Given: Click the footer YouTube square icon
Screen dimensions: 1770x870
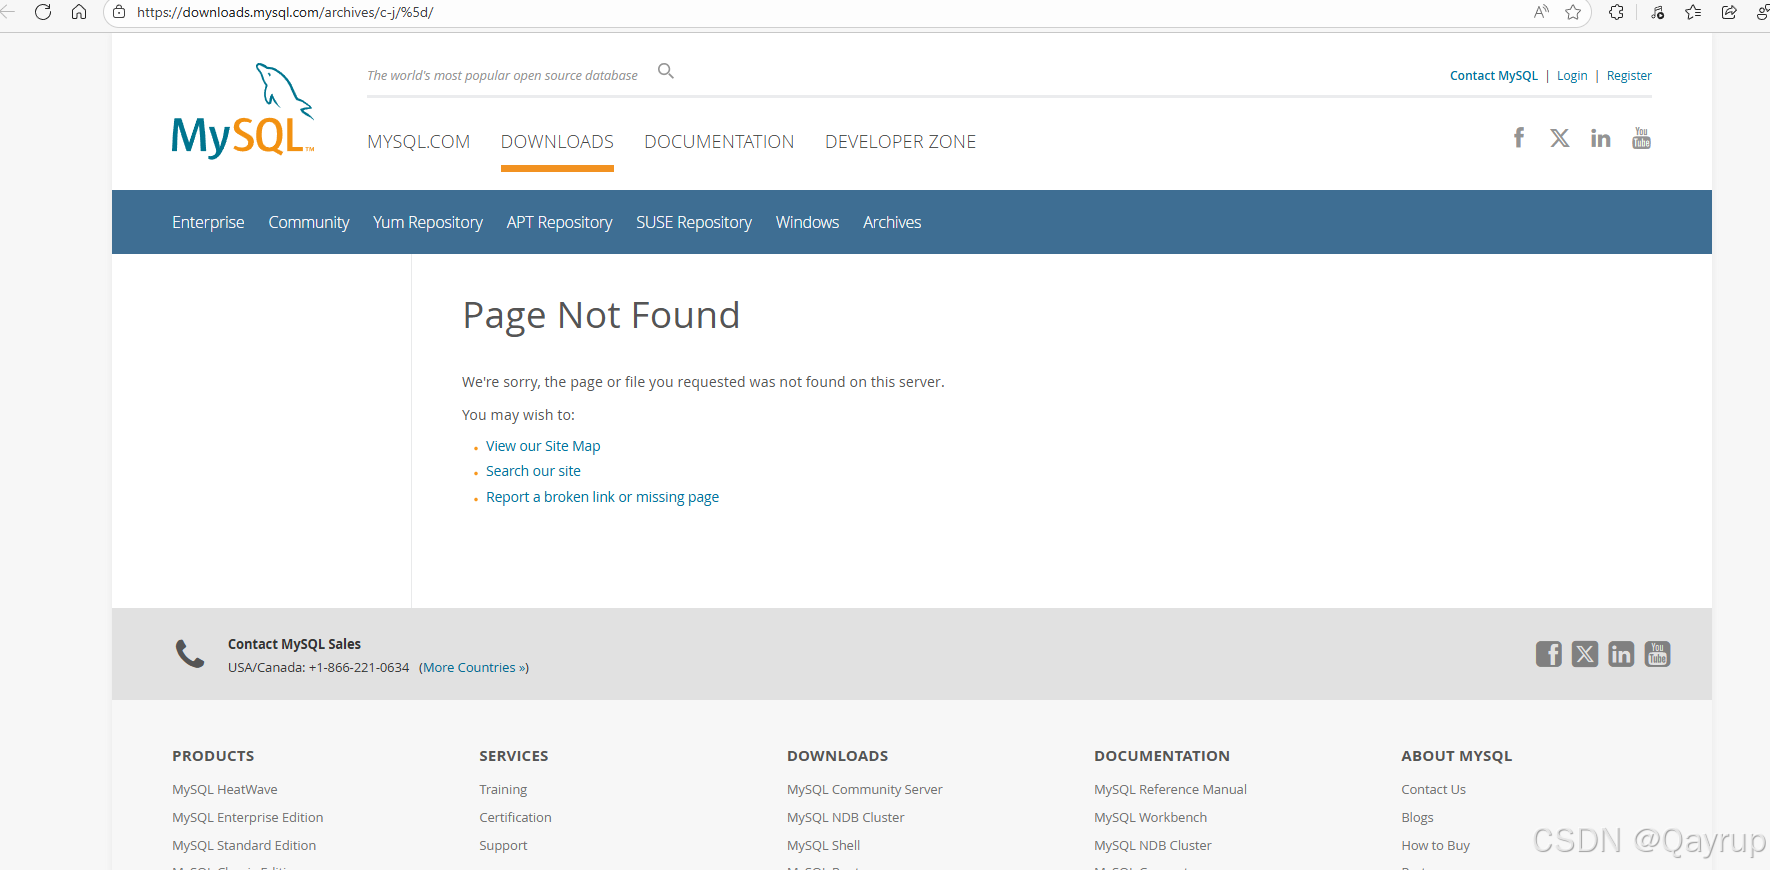Looking at the screenshot, I should (x=1658, y=654).
